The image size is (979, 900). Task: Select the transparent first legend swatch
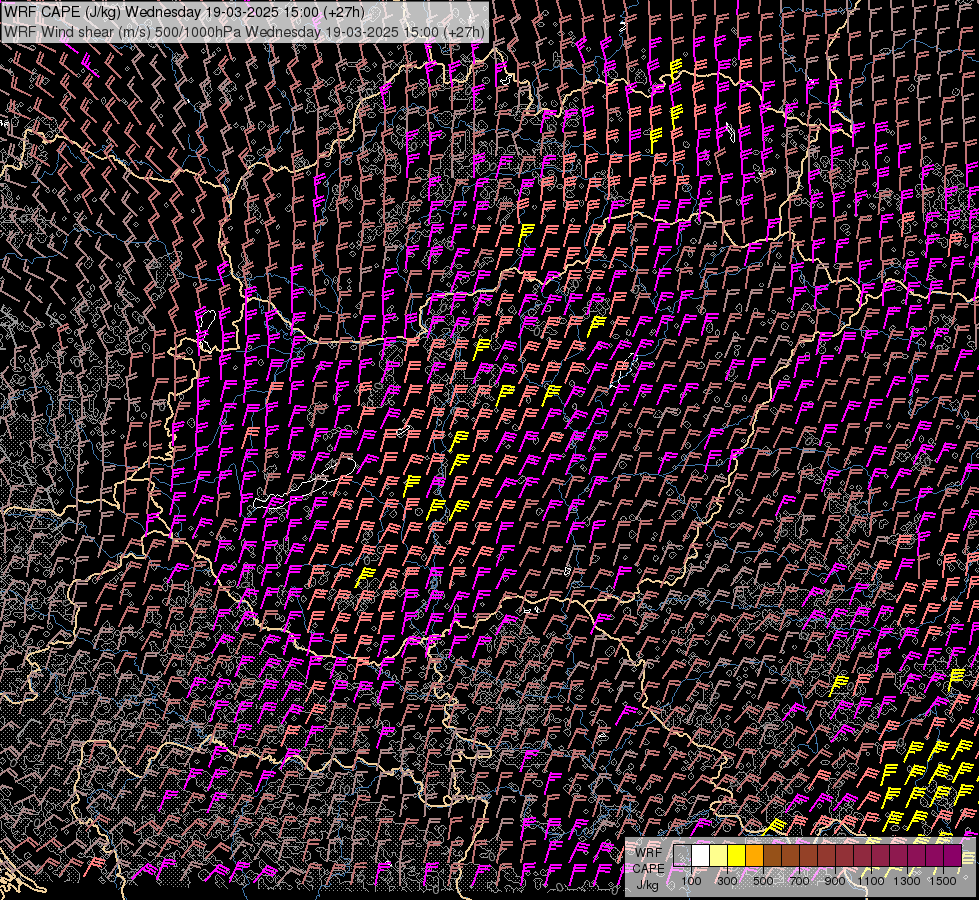682,855
